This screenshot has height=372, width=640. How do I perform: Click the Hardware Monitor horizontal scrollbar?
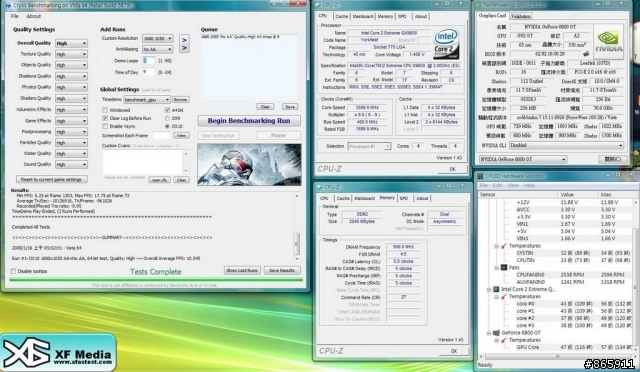tap(557, 357)
